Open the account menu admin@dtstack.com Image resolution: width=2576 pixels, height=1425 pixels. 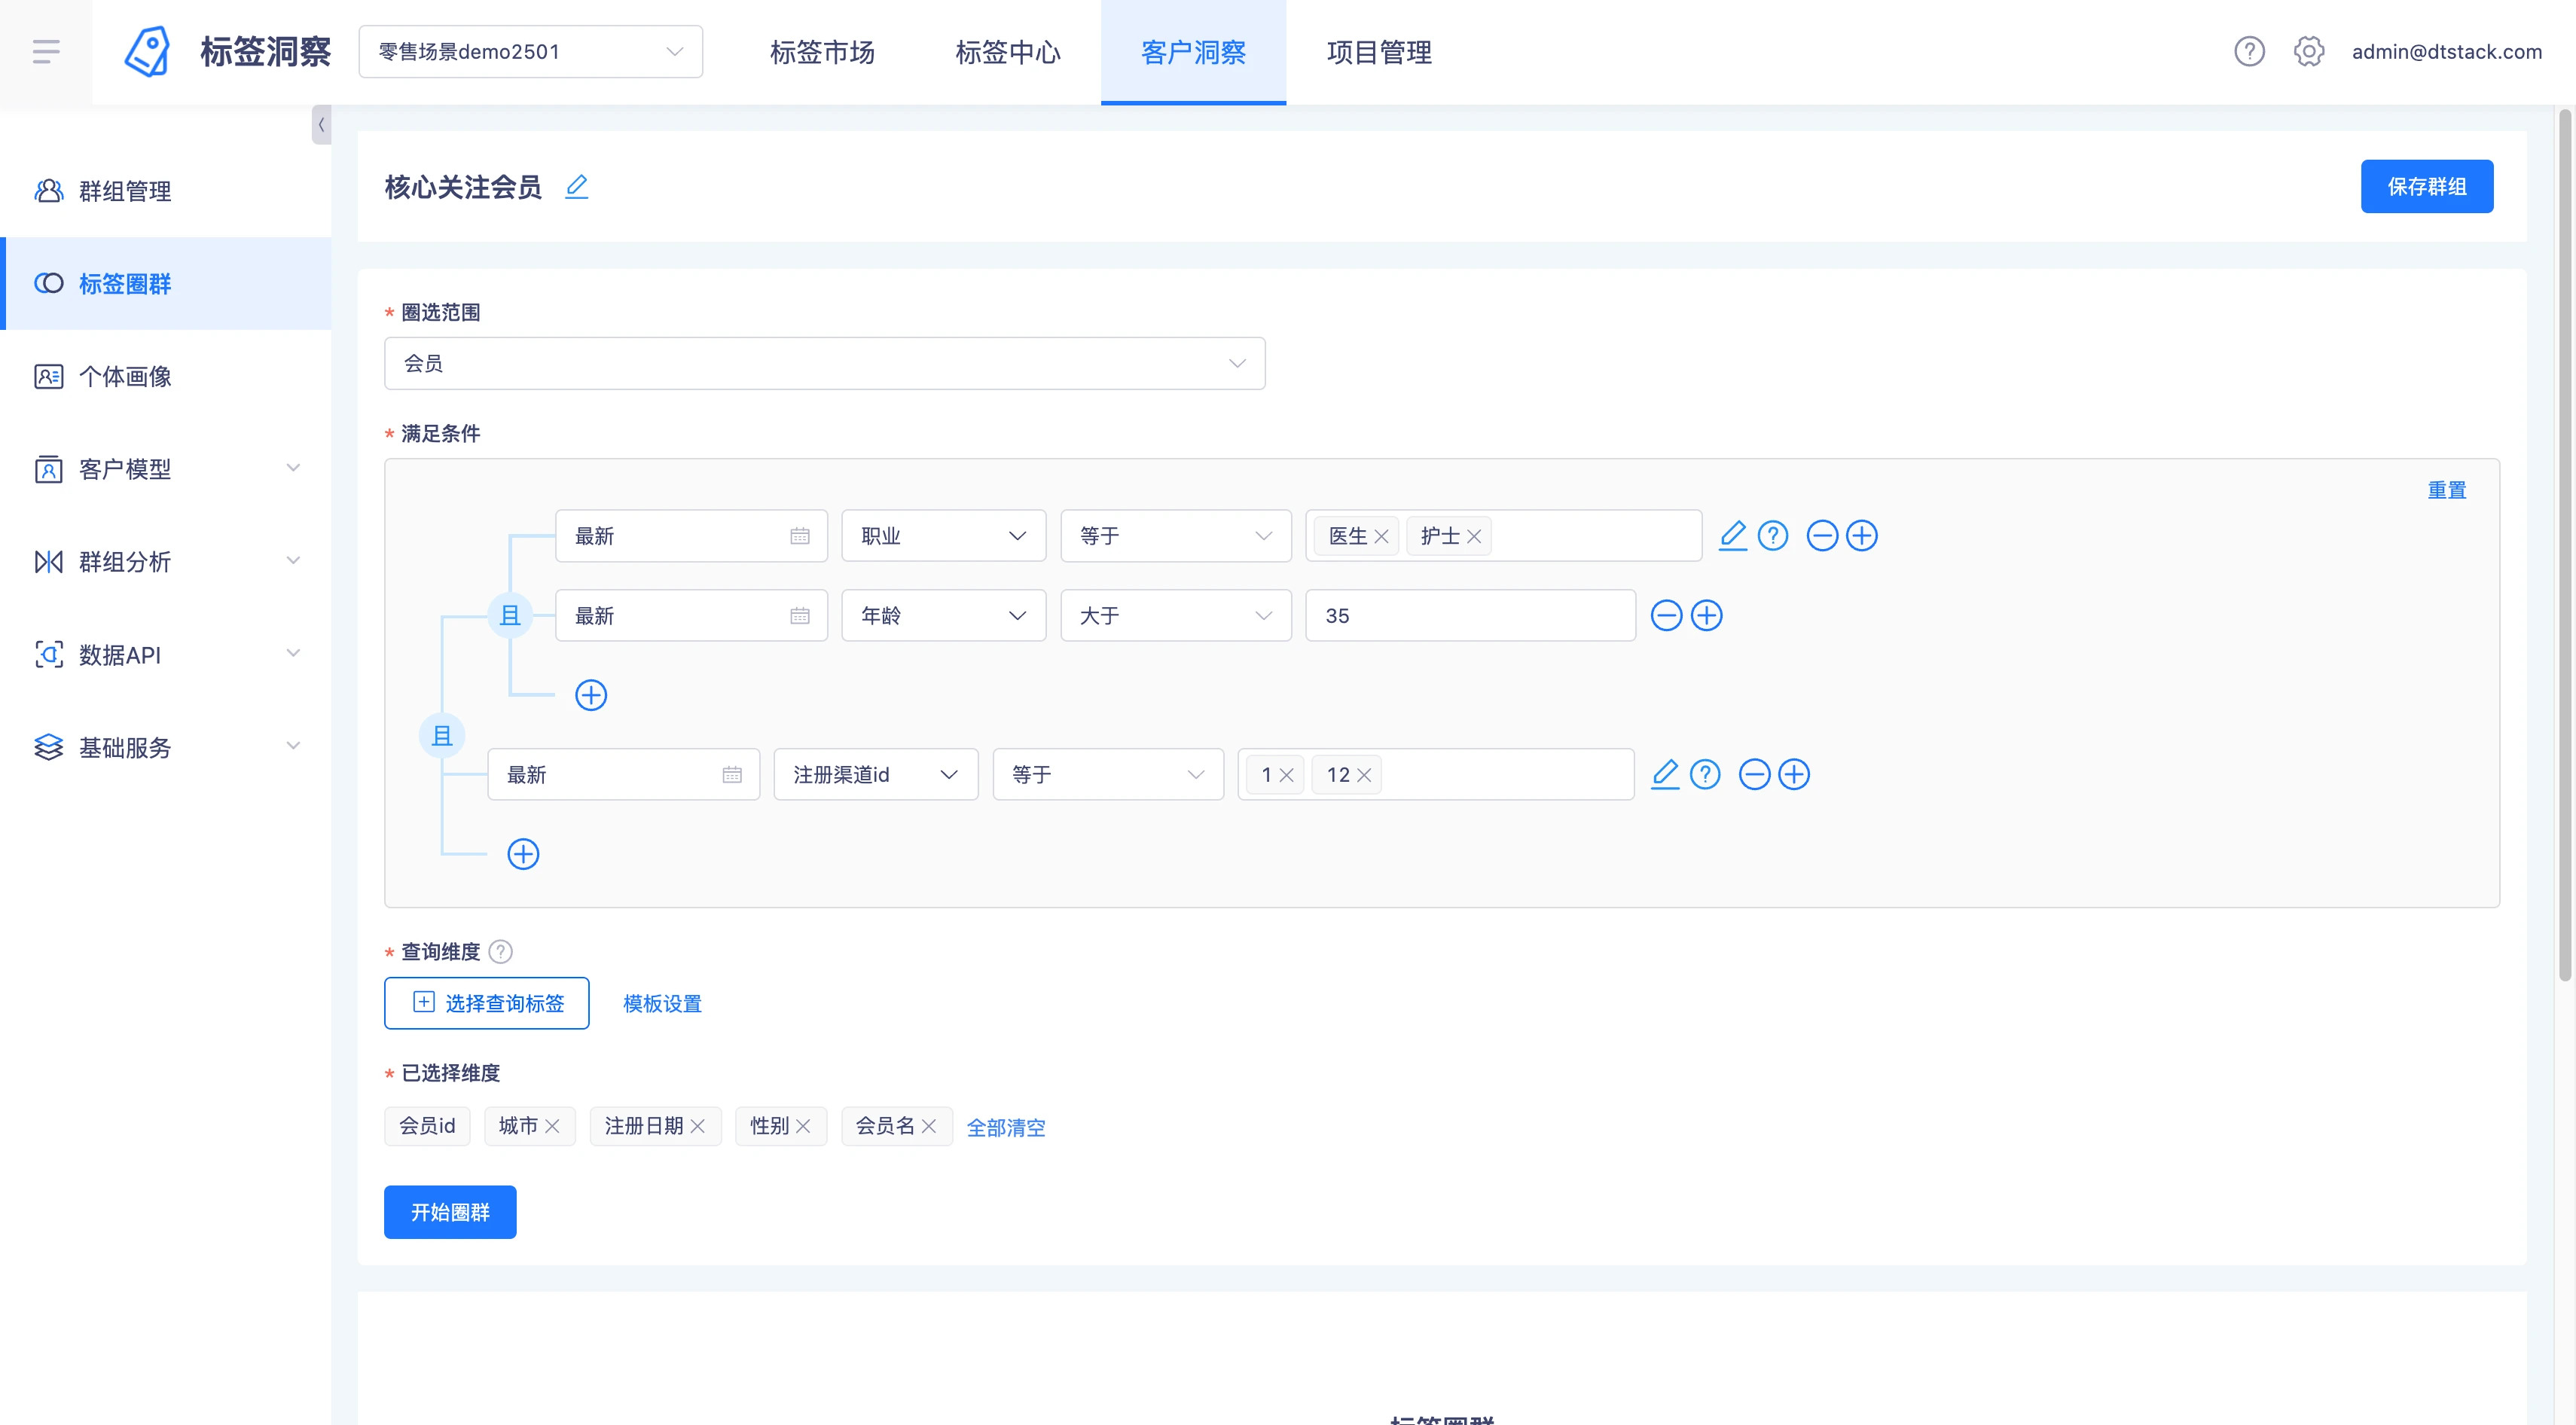tap(2446, 51)
